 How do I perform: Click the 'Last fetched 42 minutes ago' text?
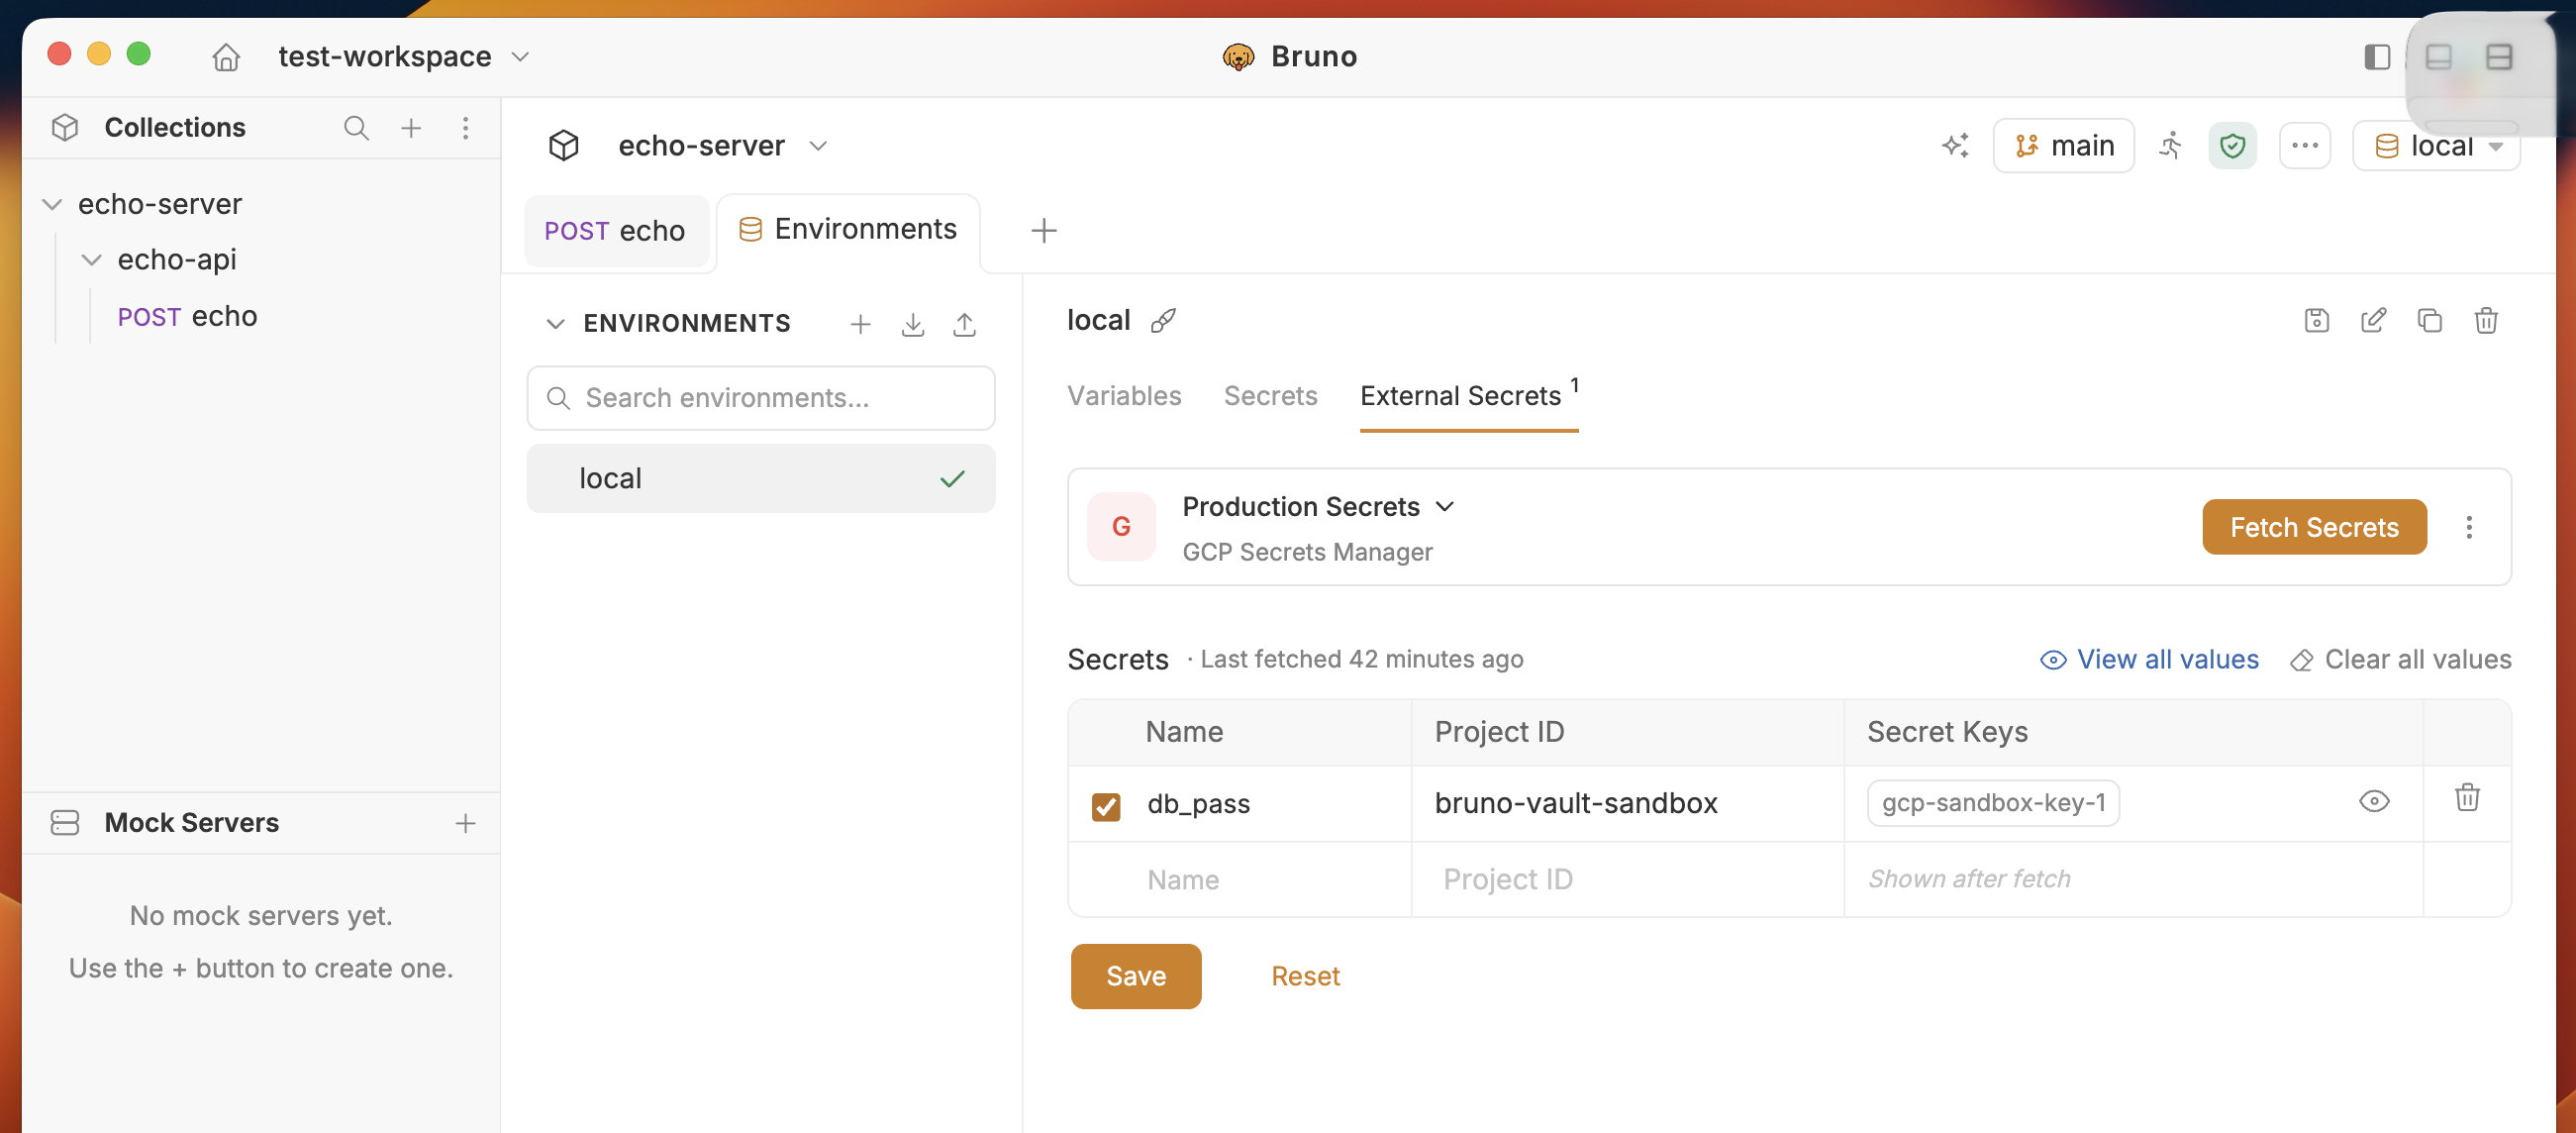(x=1362, y=660)
